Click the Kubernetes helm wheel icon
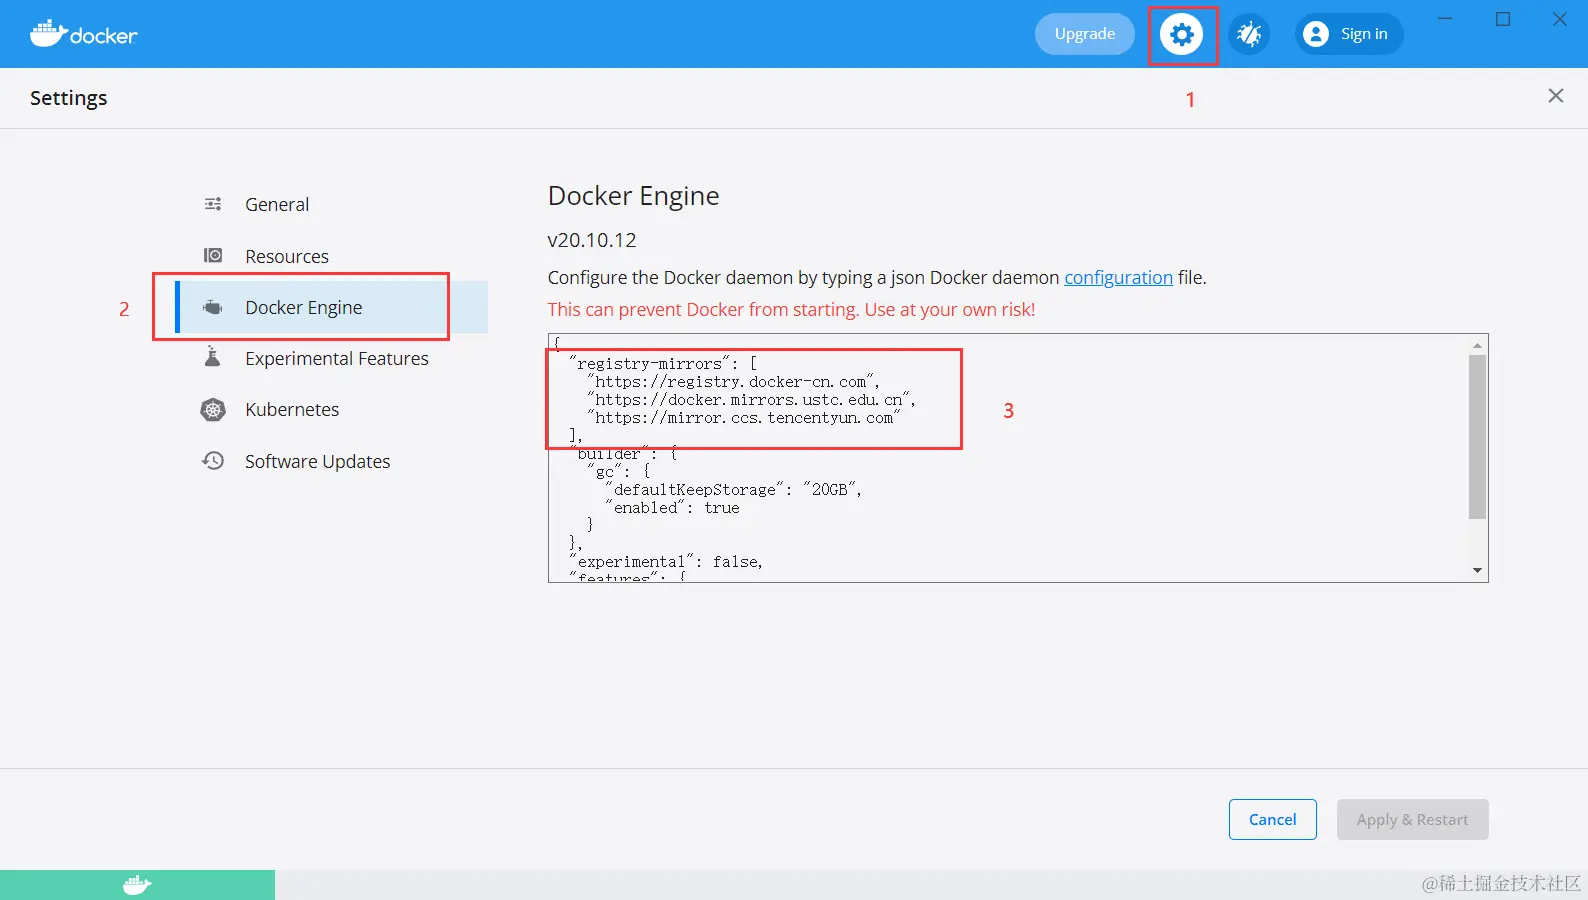The width and height of the screenshot is (1588, 900). point(213,409)
